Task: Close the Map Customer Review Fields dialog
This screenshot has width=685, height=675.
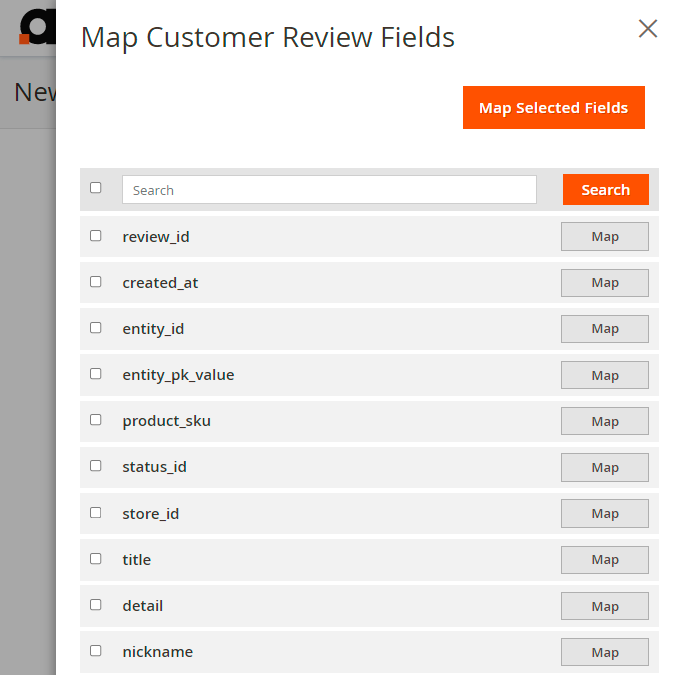Action: pyautogui.click(x=648, y=29)
